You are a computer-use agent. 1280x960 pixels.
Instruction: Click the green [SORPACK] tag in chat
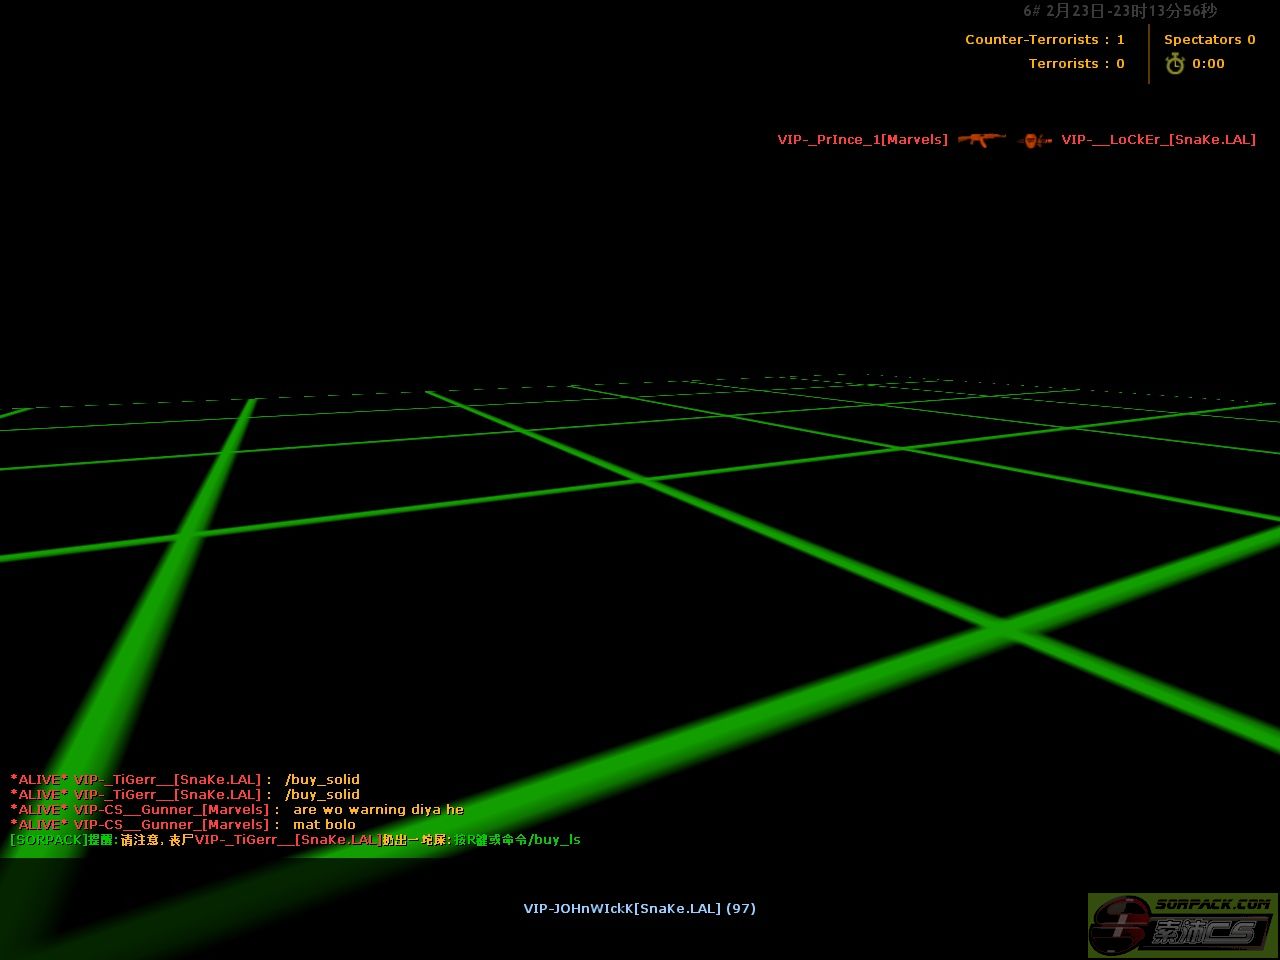(x=48, y=840)
